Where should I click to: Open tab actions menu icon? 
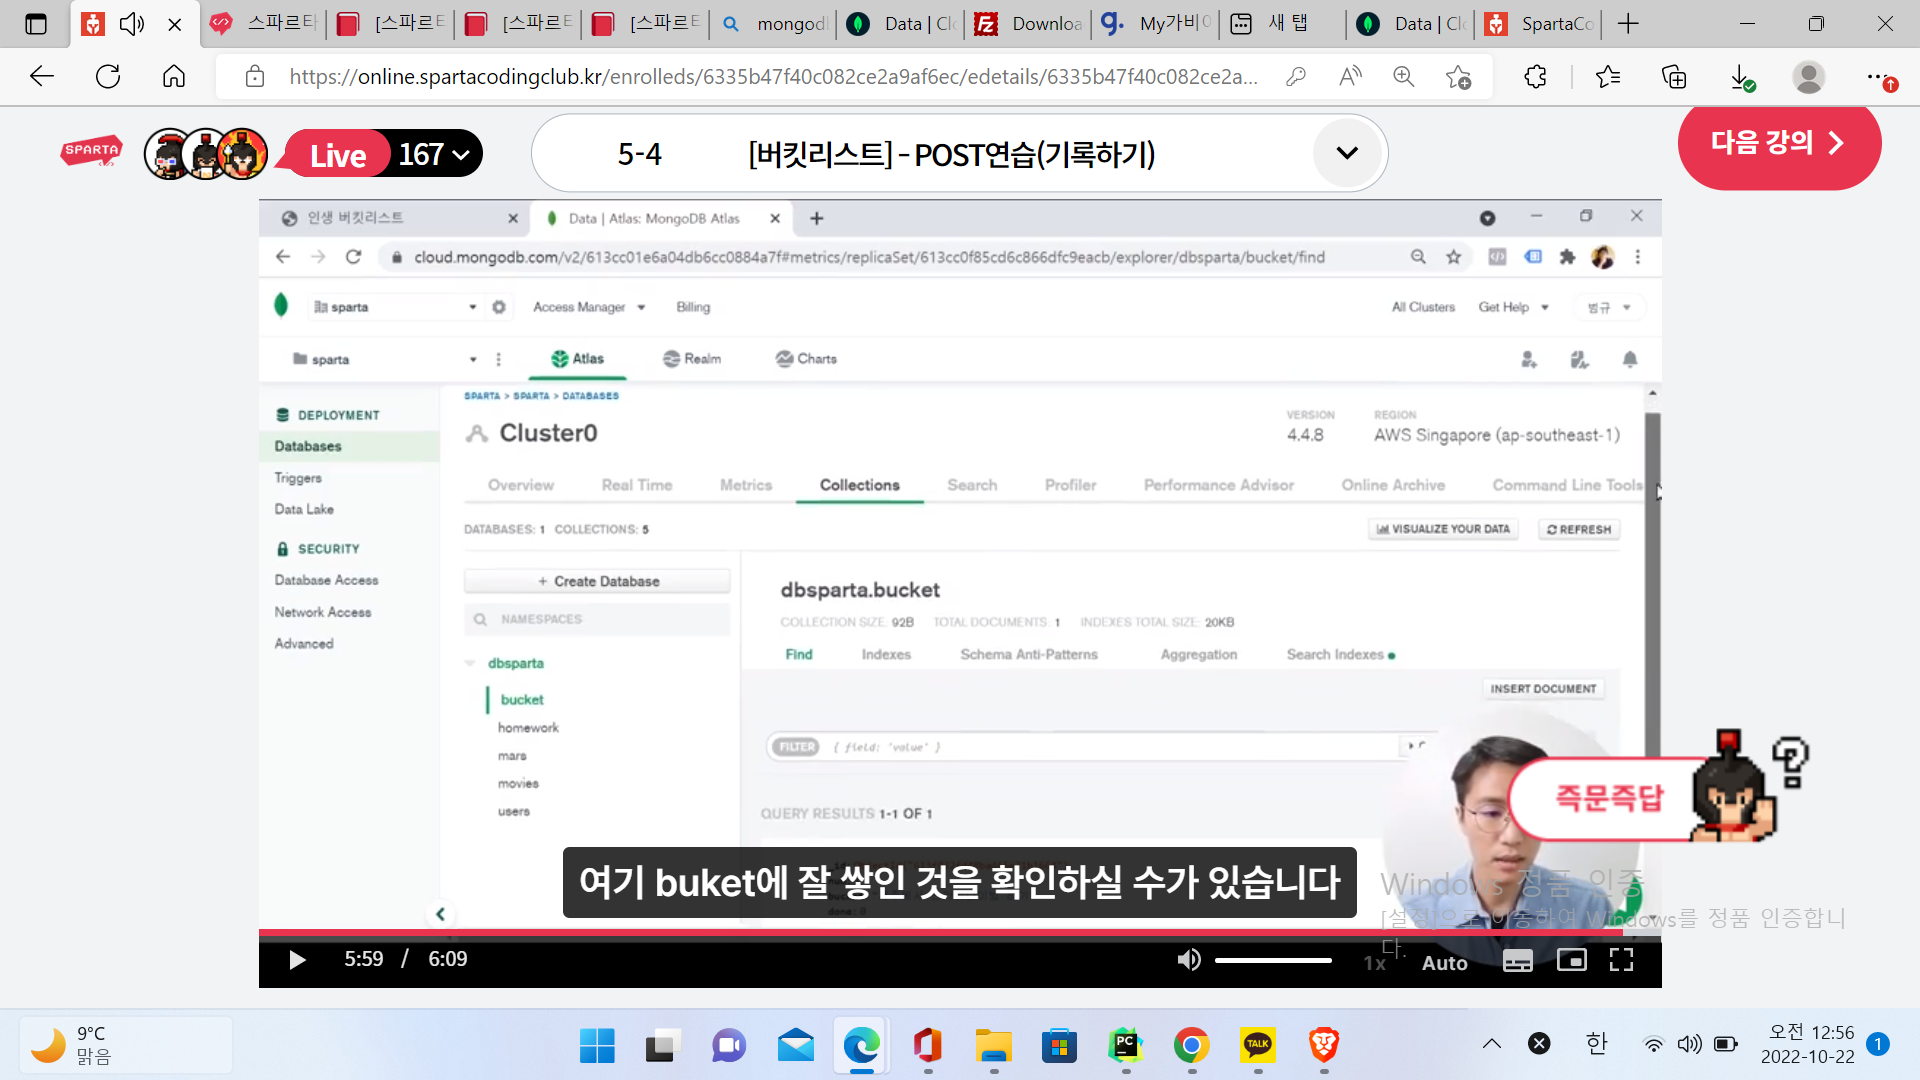[36, 24]
